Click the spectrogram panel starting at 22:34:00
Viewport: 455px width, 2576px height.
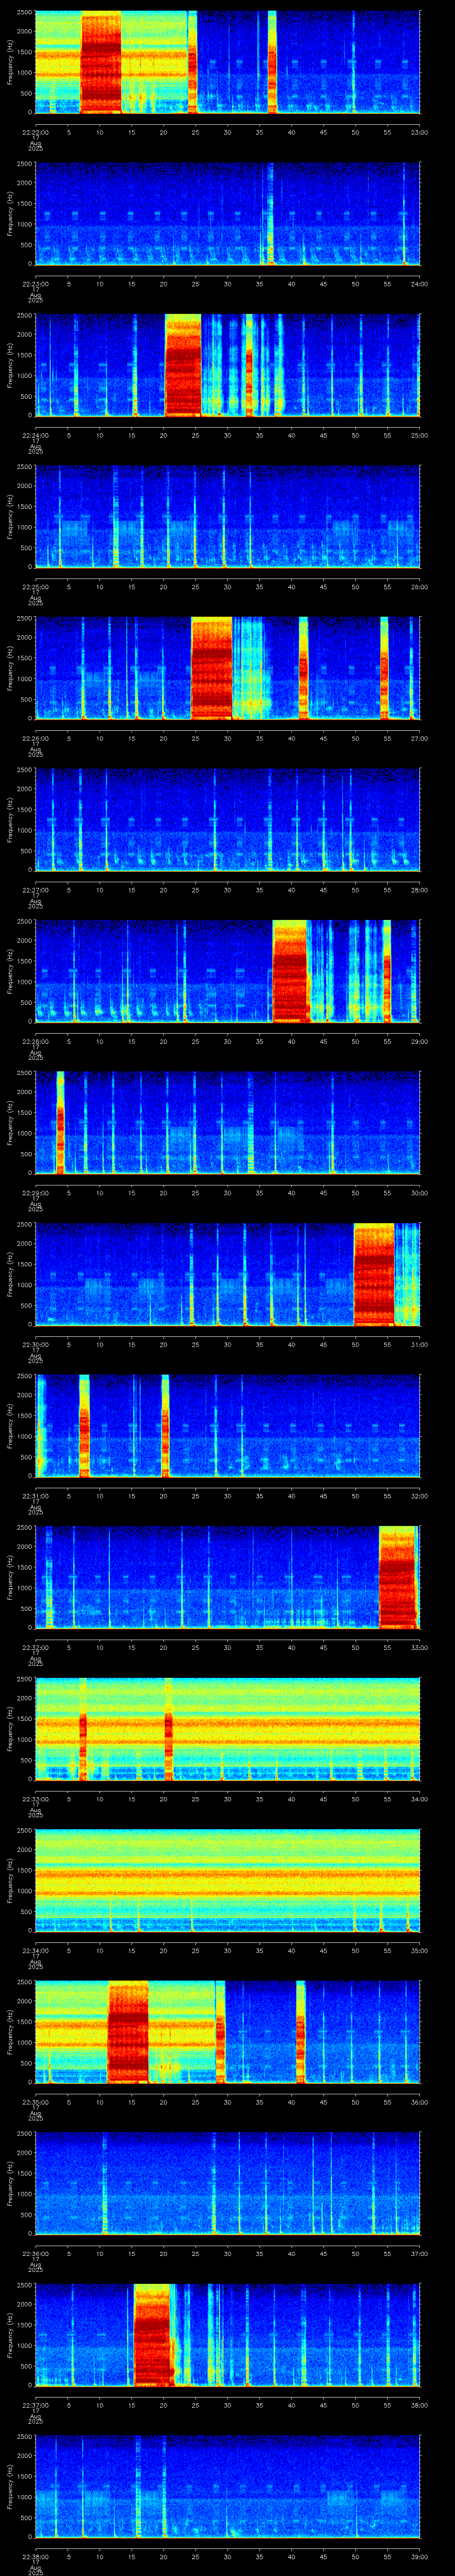point(228,1880)
